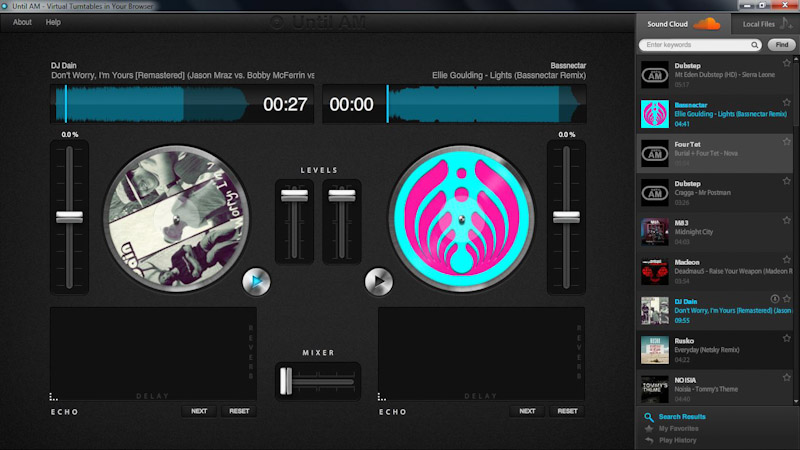This screenshot has height=450, width=800.
Task: Click the right deck 00:00 time readout
Action: coord(351,105)
